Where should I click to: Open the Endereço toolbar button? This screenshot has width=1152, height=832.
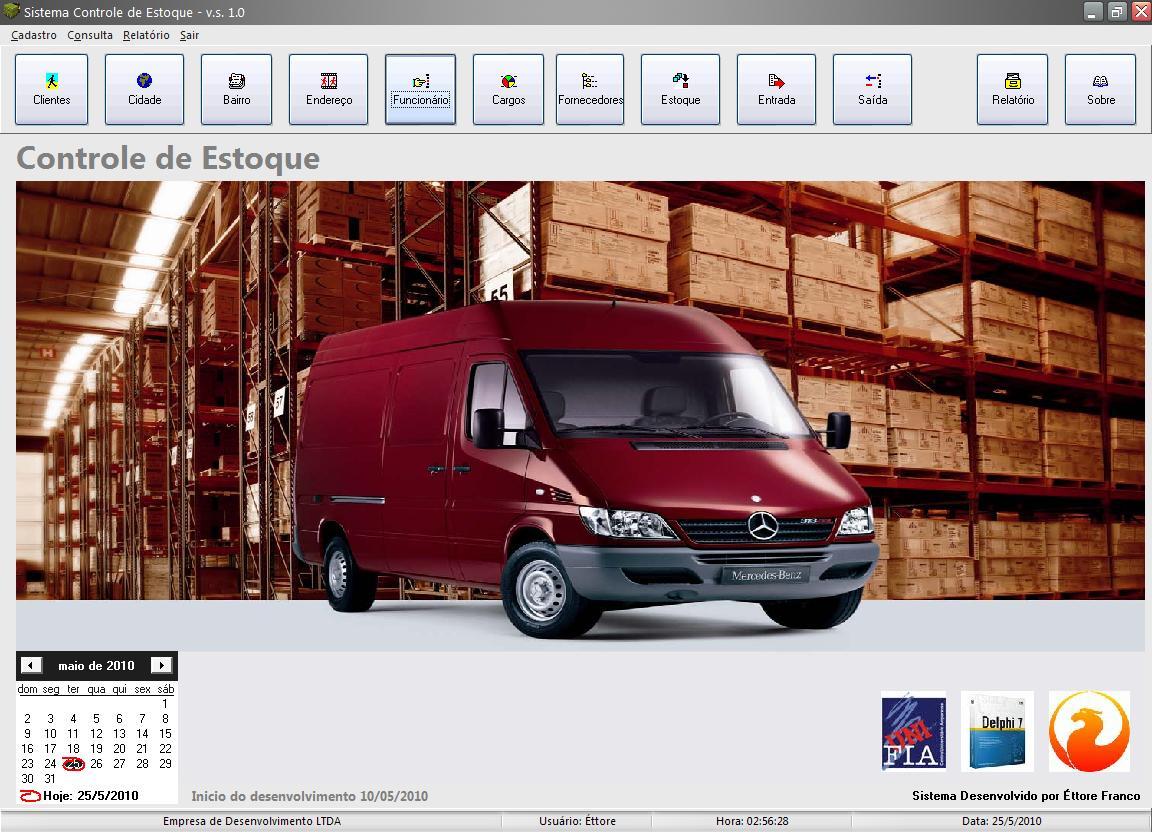coord(328,89)
